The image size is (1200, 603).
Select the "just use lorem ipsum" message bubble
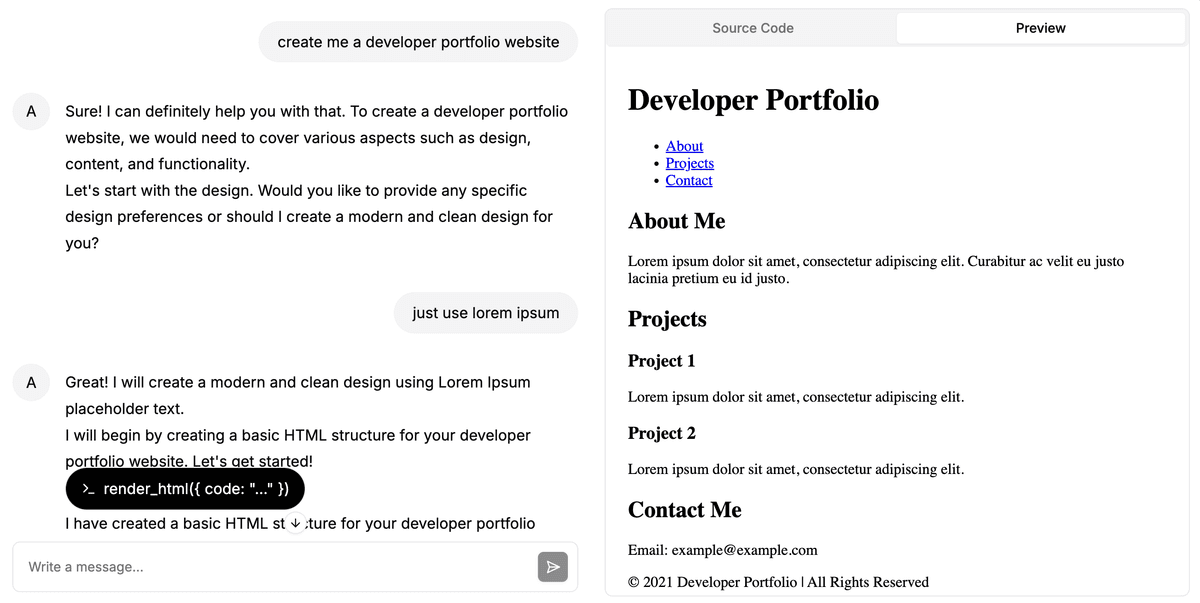click(x=485, y=313)
